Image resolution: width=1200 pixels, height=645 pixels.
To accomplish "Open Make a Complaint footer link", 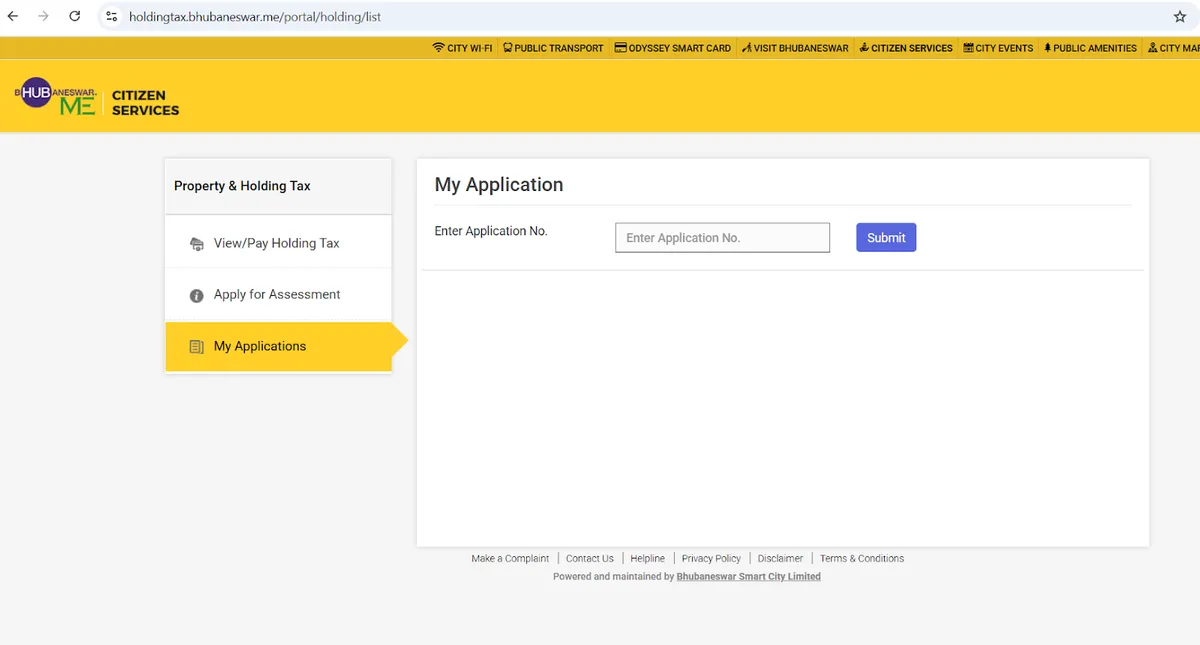I will [x=510, y=559].
